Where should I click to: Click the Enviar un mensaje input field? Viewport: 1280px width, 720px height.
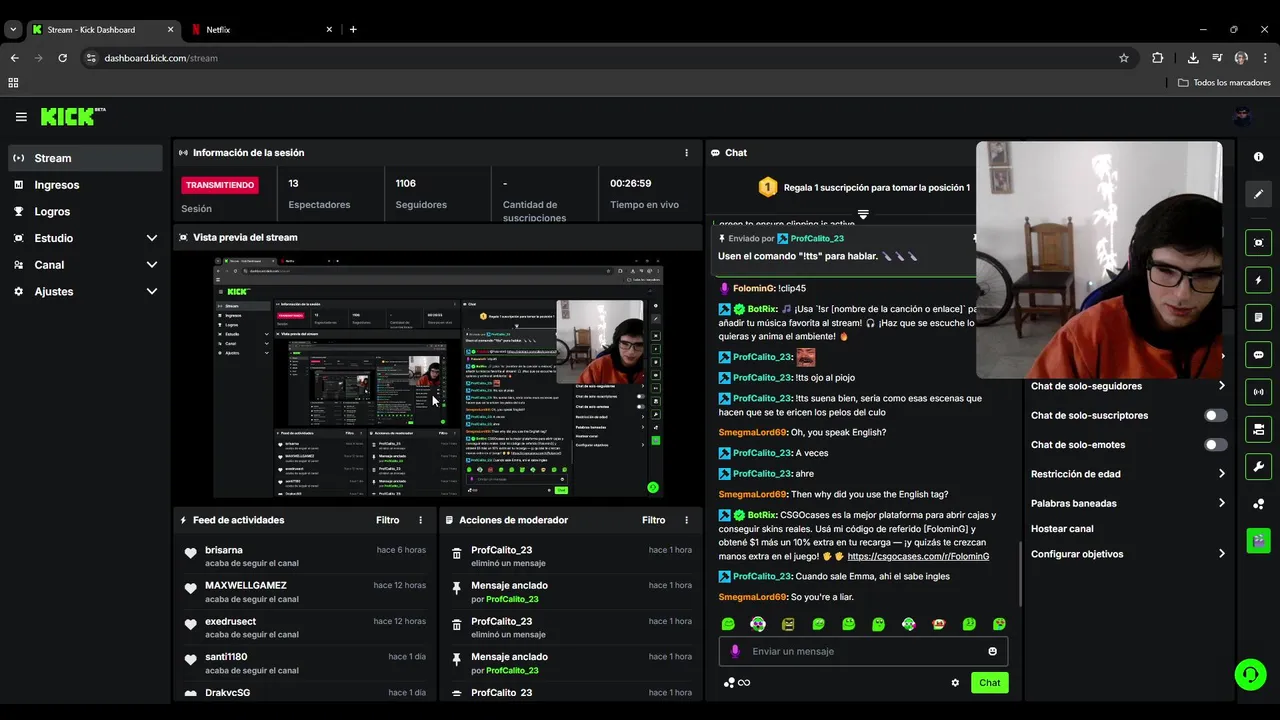click(x=863, y=651)
